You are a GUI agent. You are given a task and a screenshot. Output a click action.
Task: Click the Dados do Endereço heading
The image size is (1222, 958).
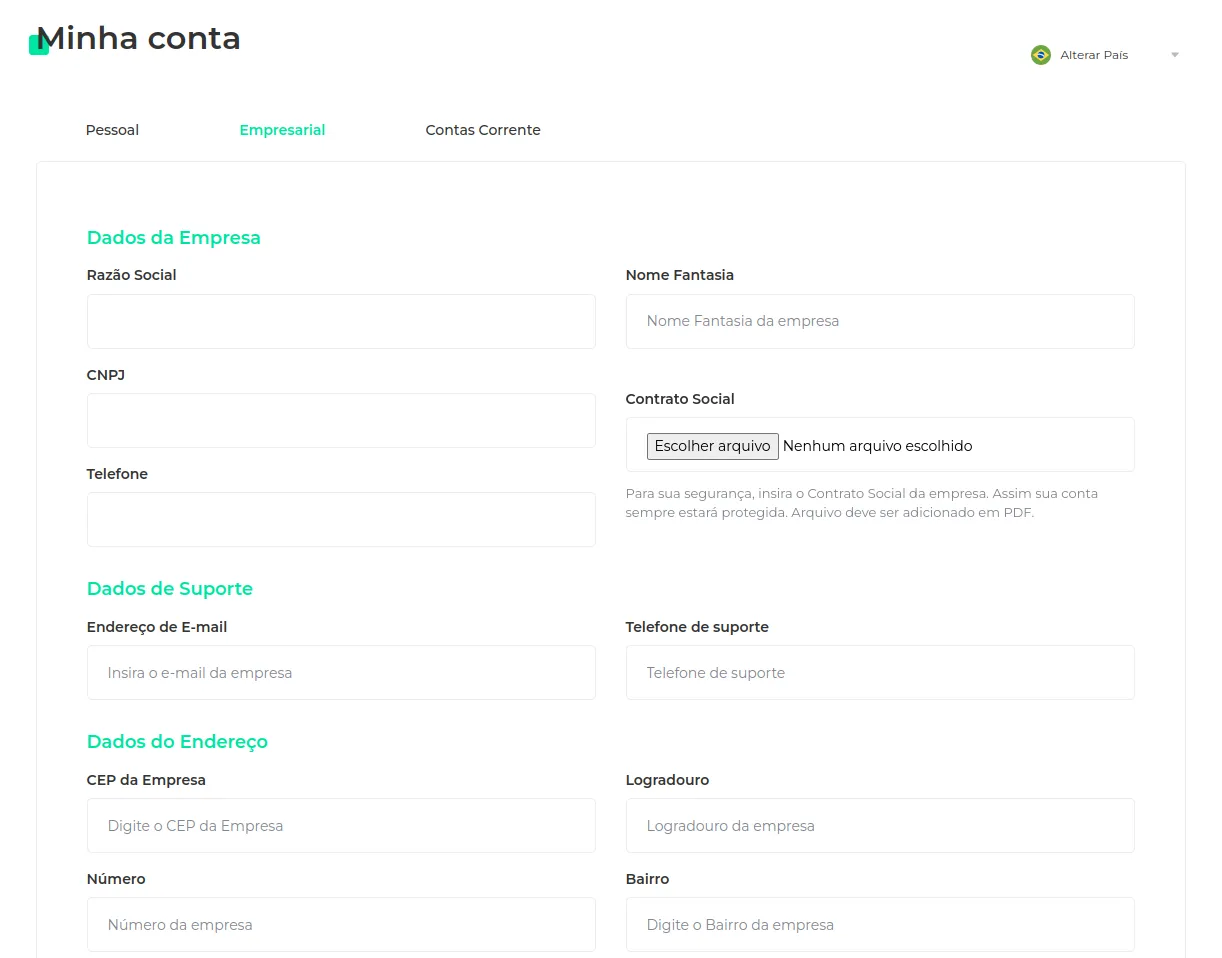tap(177, 742)
